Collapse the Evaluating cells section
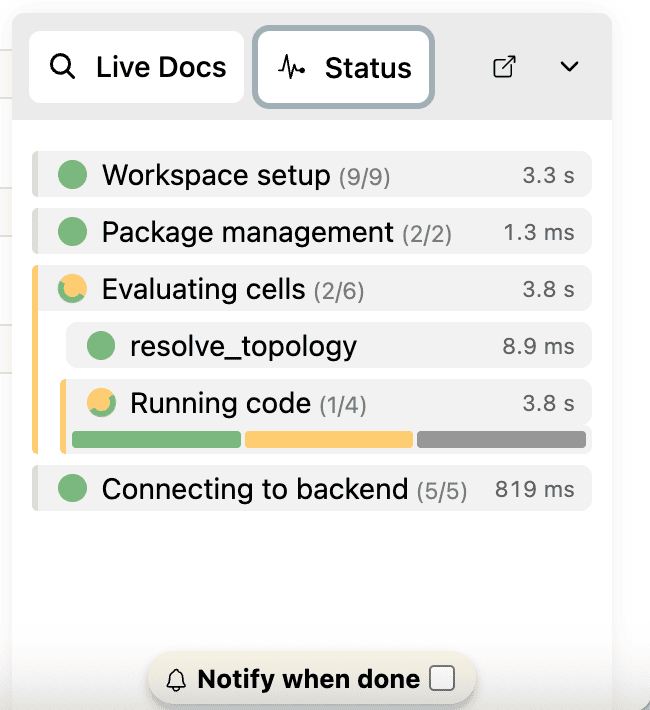Viewport: 650px width, 710px height. 203,289
